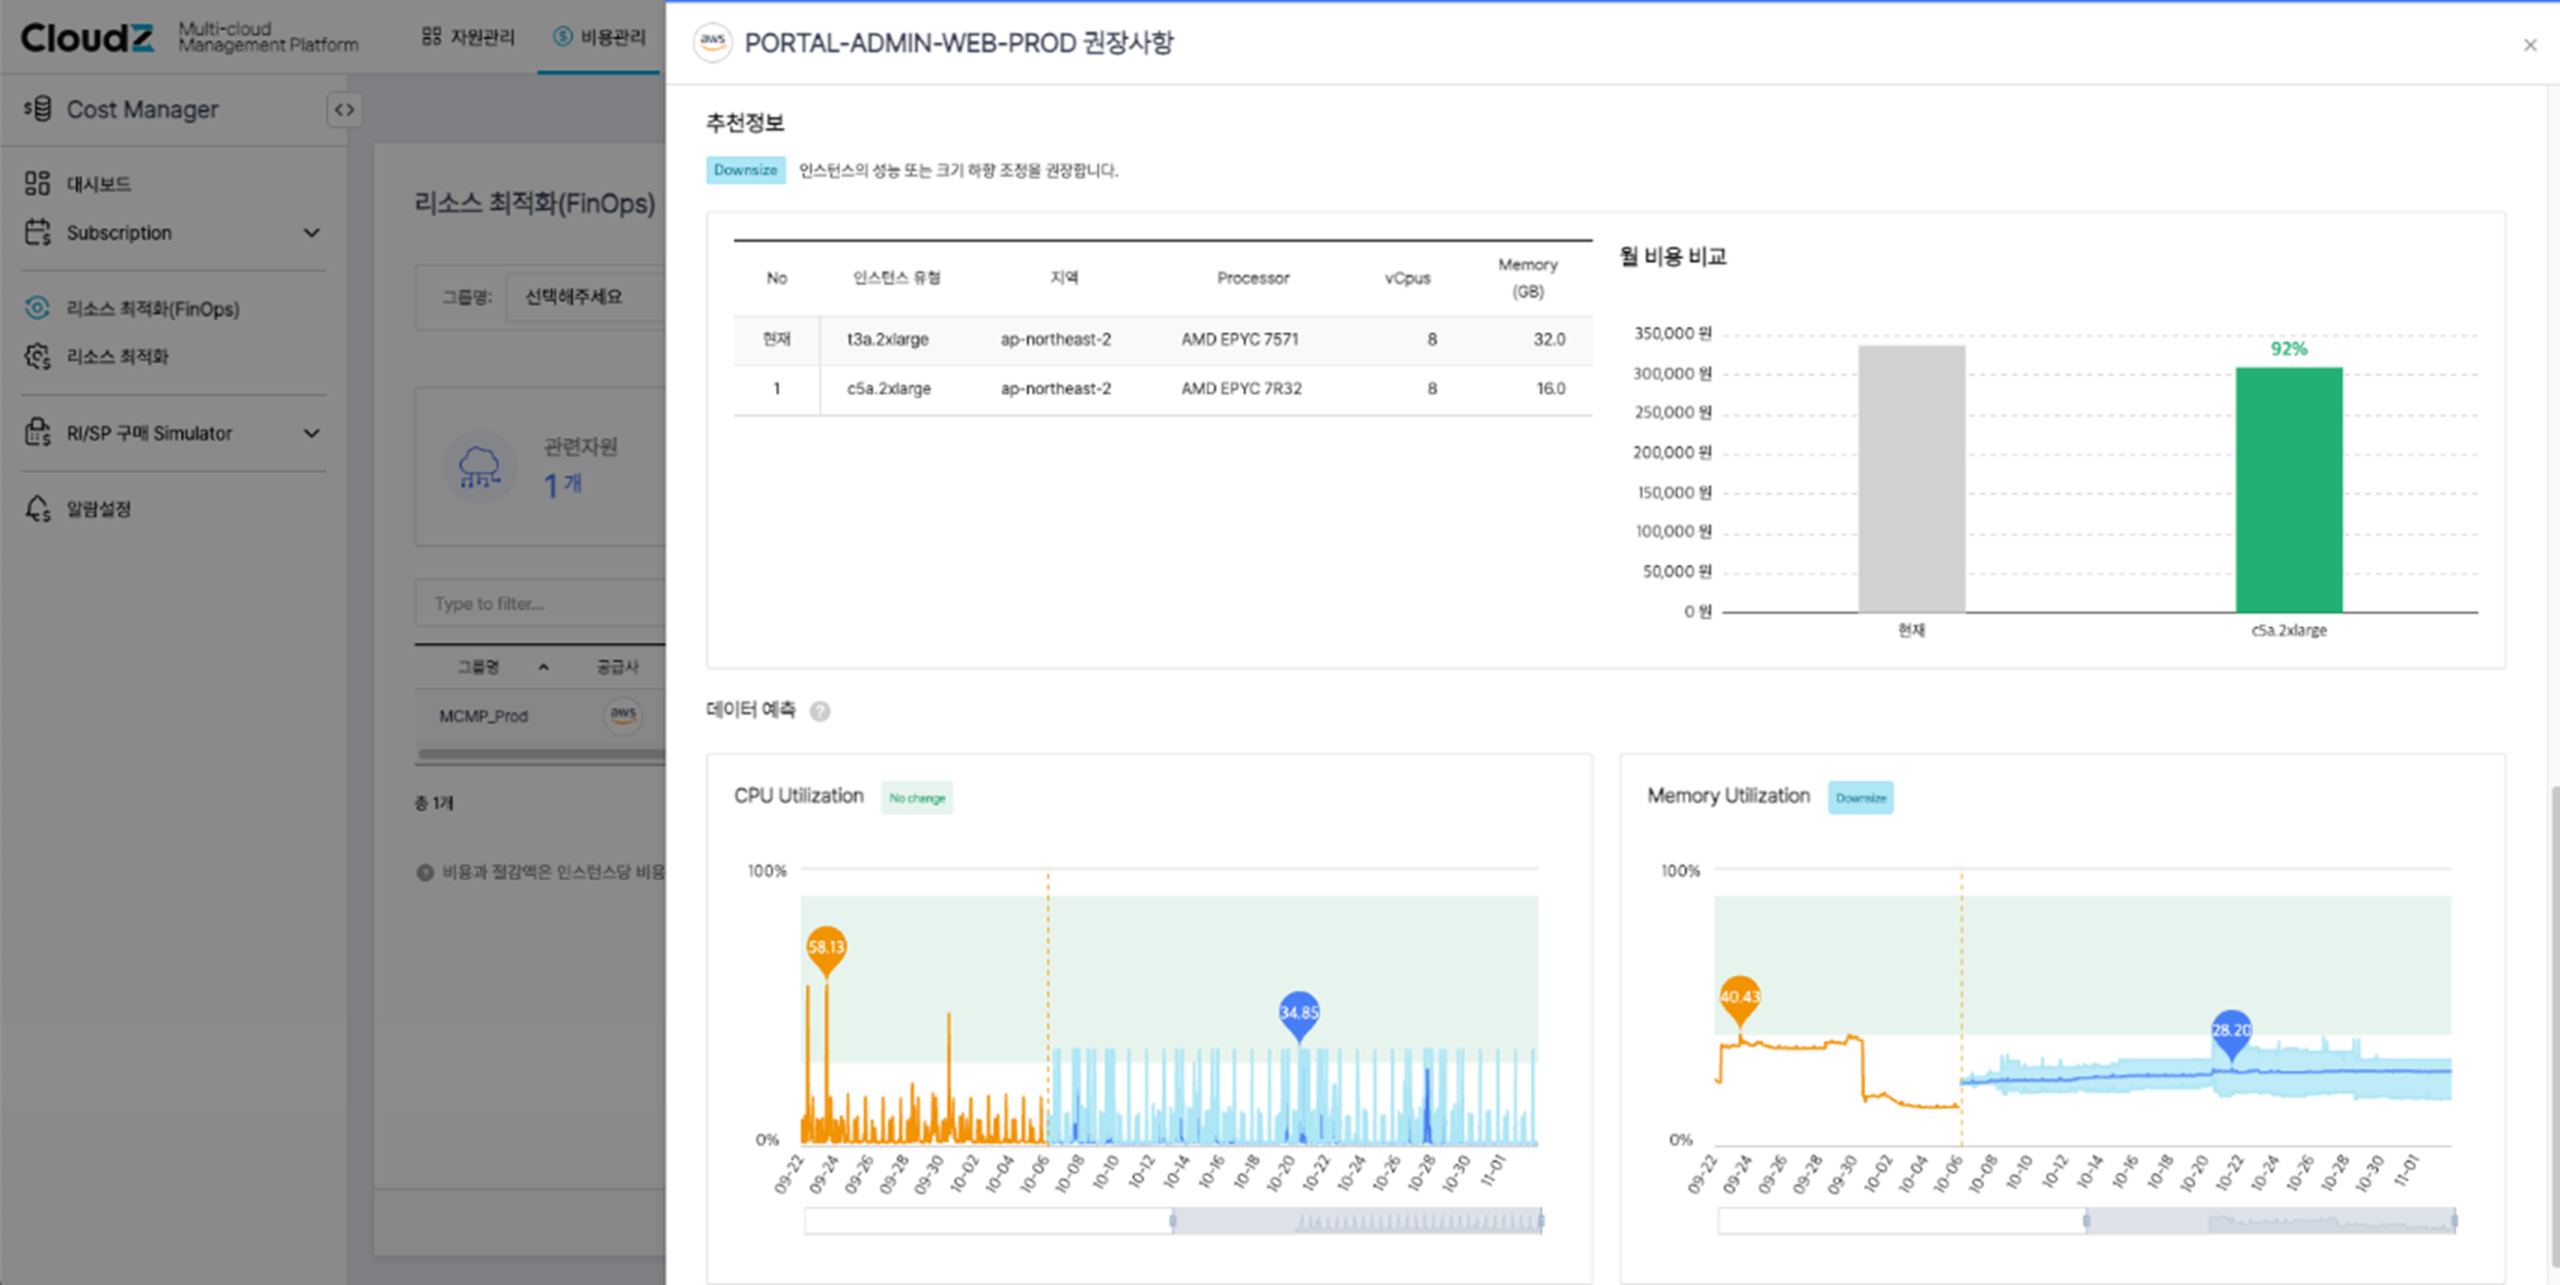Expand the Subscription menu chevron
2560x1285 pixels.
pos(313,232)
